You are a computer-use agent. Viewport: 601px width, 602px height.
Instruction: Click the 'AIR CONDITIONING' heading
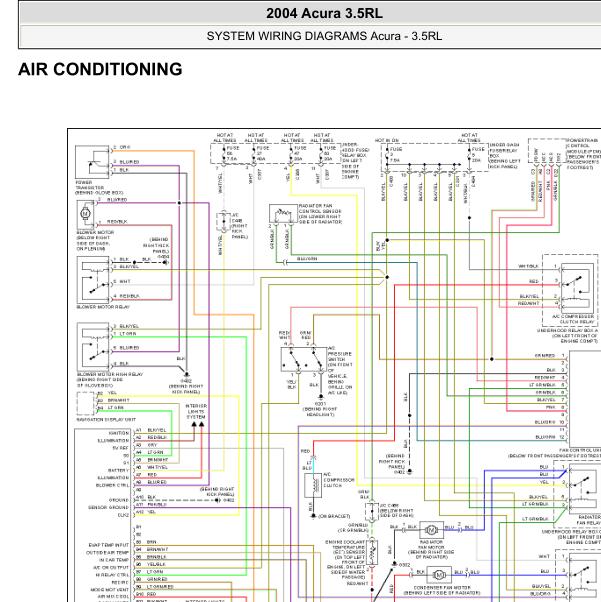[100, 69]
